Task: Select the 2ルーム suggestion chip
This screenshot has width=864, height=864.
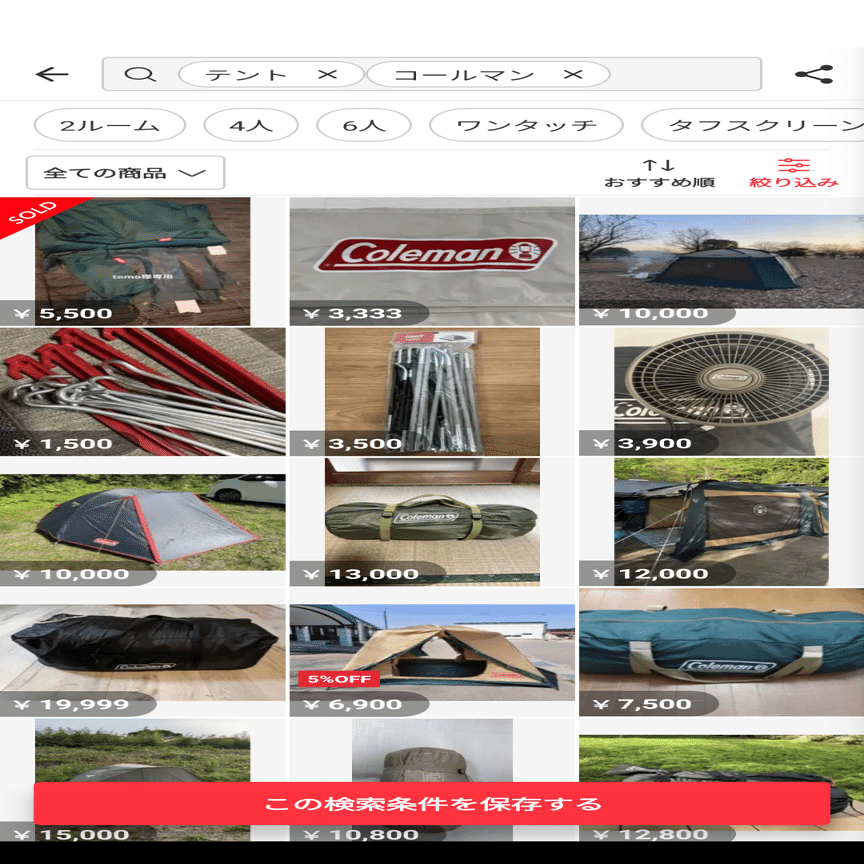Action: coord(110,125)
